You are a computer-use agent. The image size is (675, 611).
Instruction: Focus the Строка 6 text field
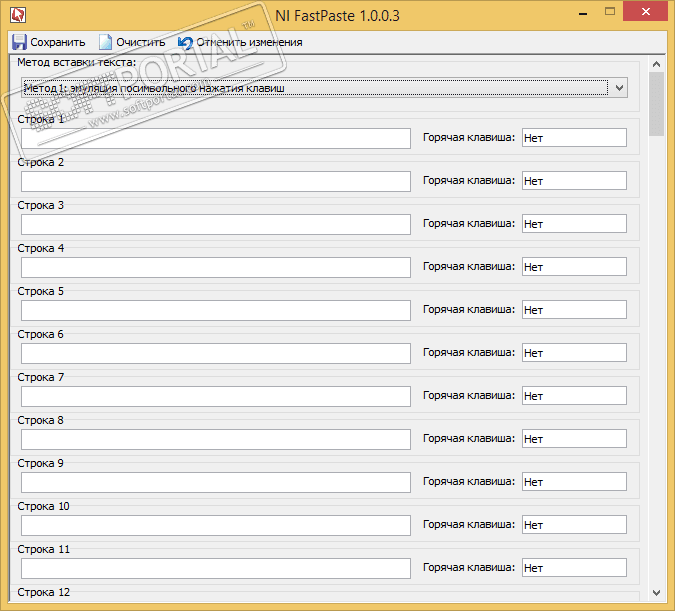[x=216, y=354]
